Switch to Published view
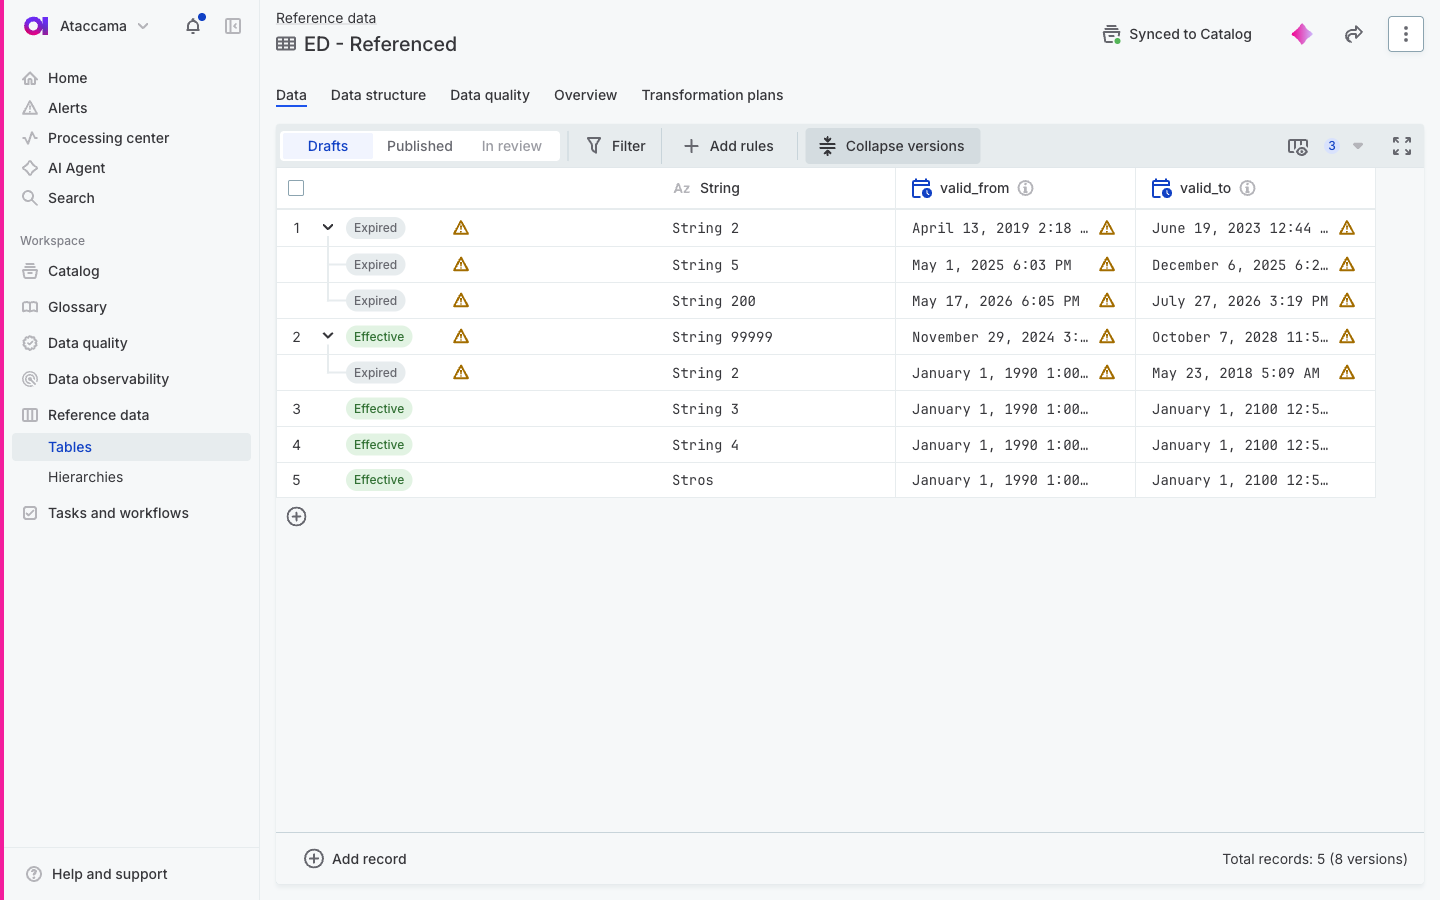The width and height of the screenshot is (1440, 900). pos(420,146)
